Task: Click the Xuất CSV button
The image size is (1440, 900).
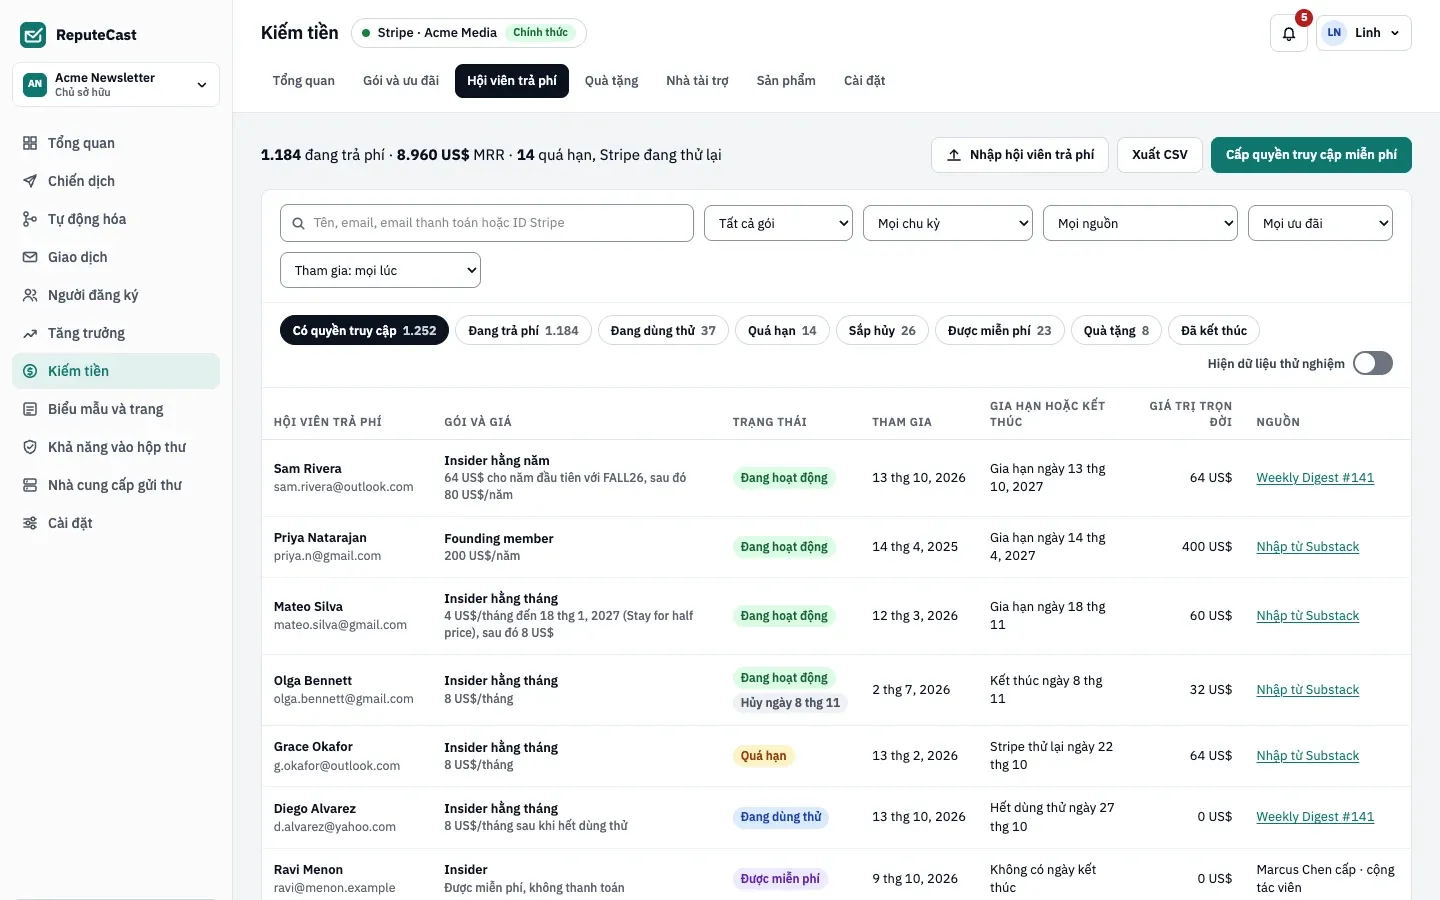Action: tap(1160, 155)
